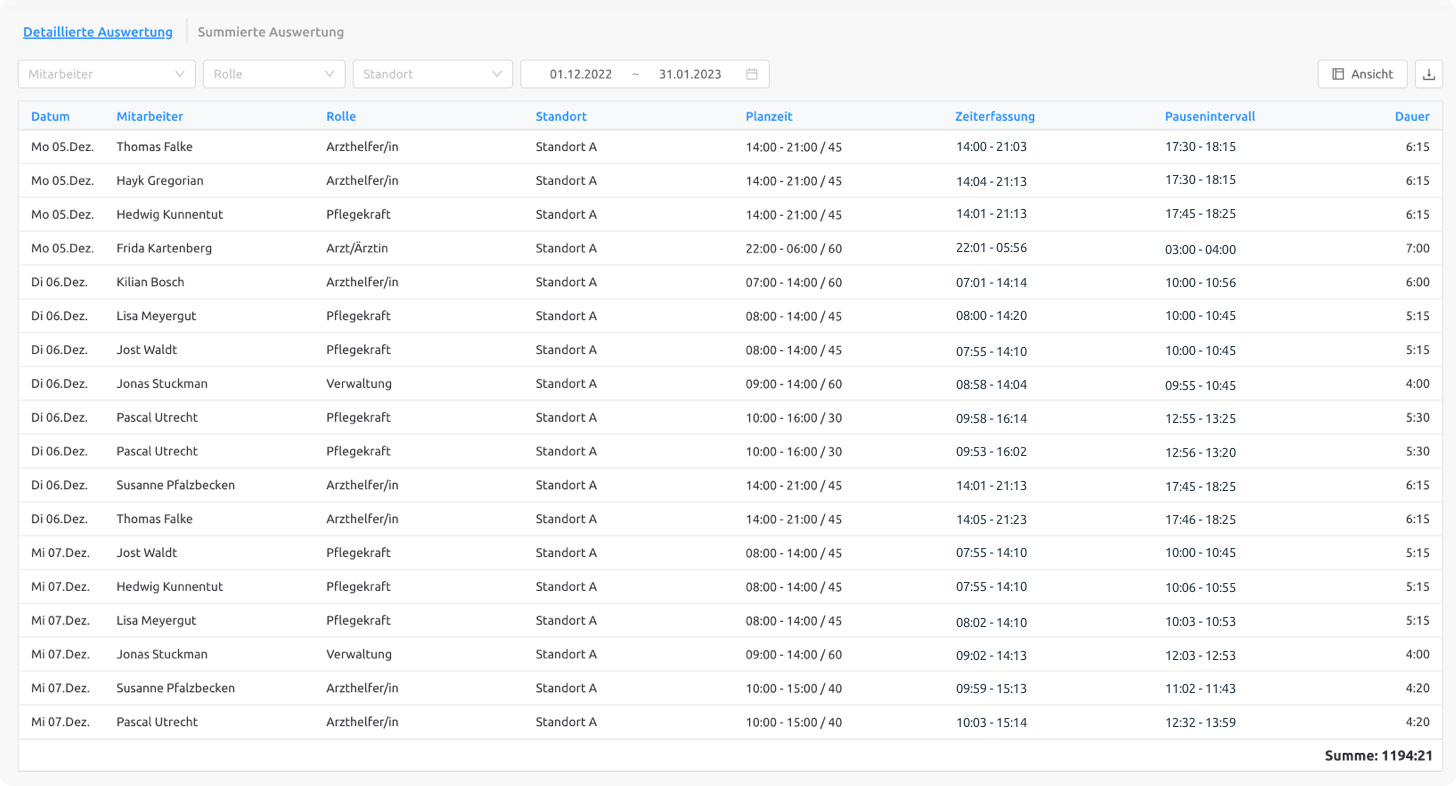
Task: Sort by the Rolle column header
Action: click(x=341, y=116)
